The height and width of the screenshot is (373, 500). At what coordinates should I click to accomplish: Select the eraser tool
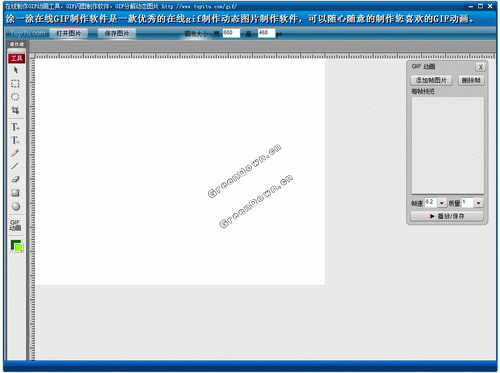15,179
